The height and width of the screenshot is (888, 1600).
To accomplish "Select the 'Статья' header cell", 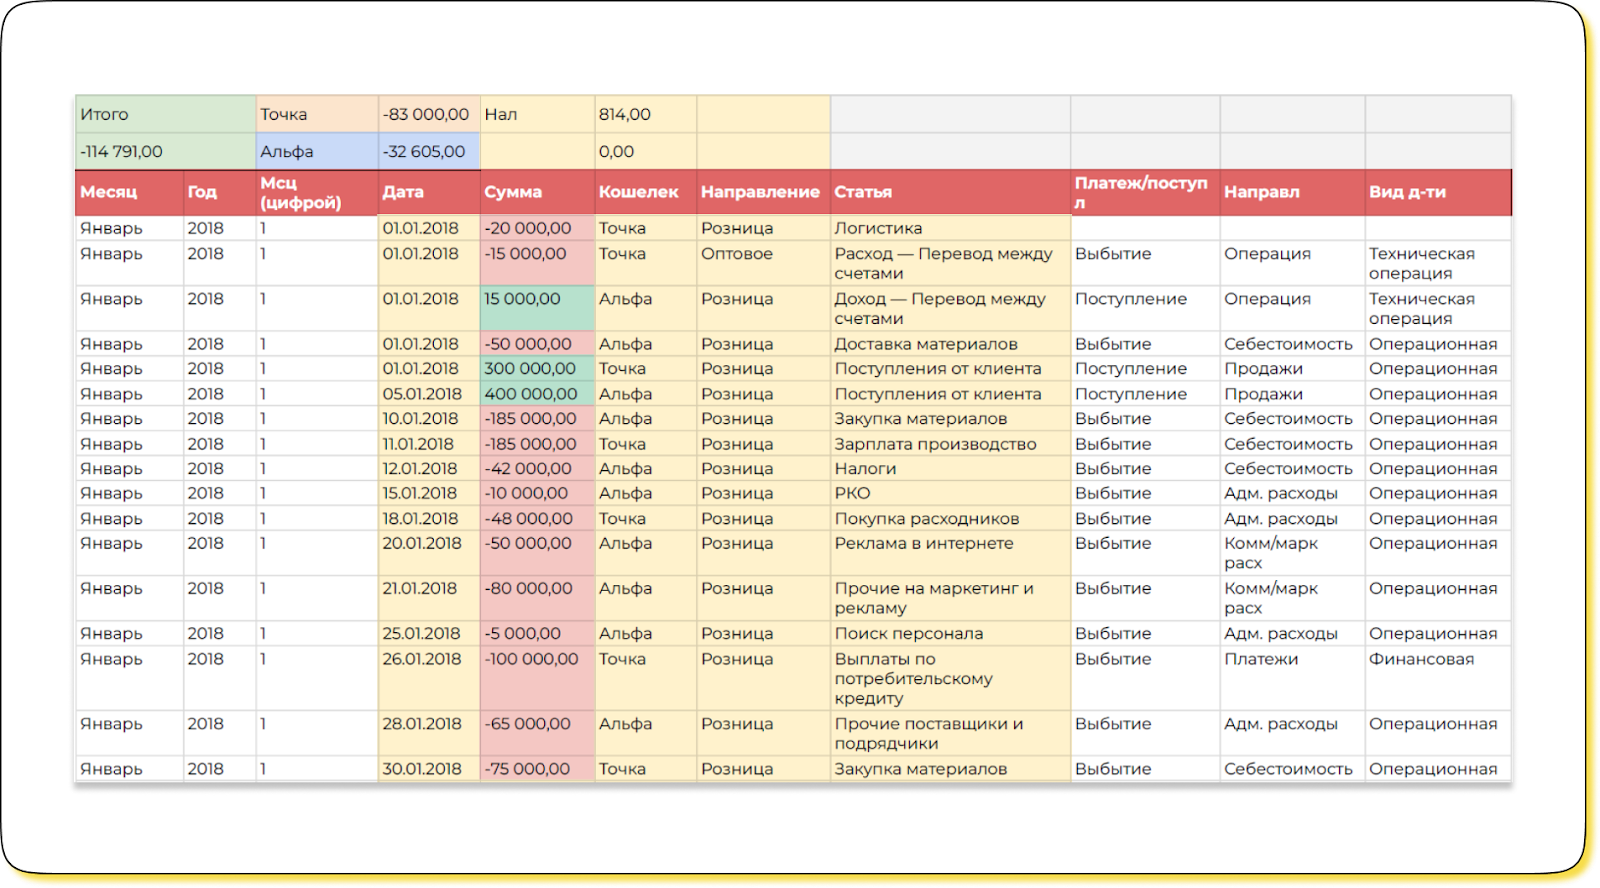I will coord(863,192).
